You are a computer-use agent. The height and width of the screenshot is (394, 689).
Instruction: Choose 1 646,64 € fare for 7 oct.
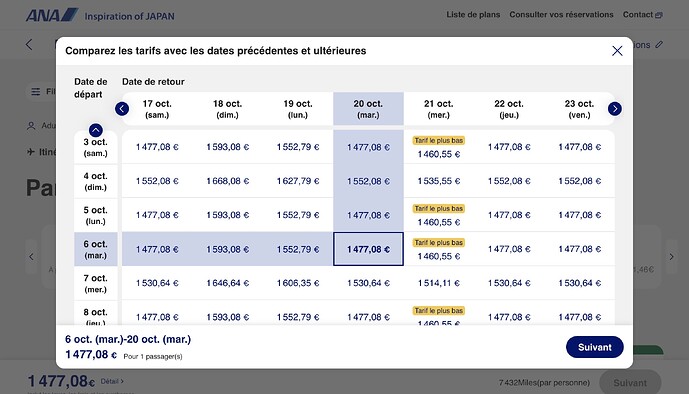(227, 283)
